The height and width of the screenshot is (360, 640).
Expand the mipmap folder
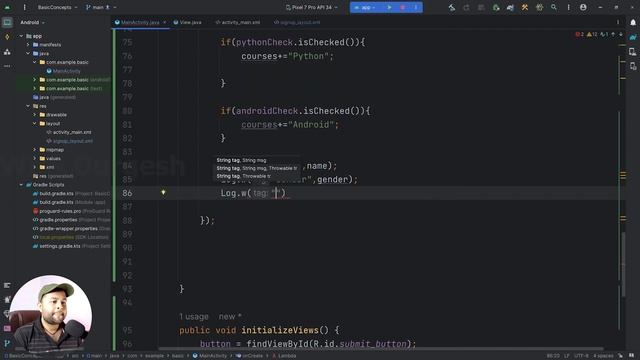[35, 150]
